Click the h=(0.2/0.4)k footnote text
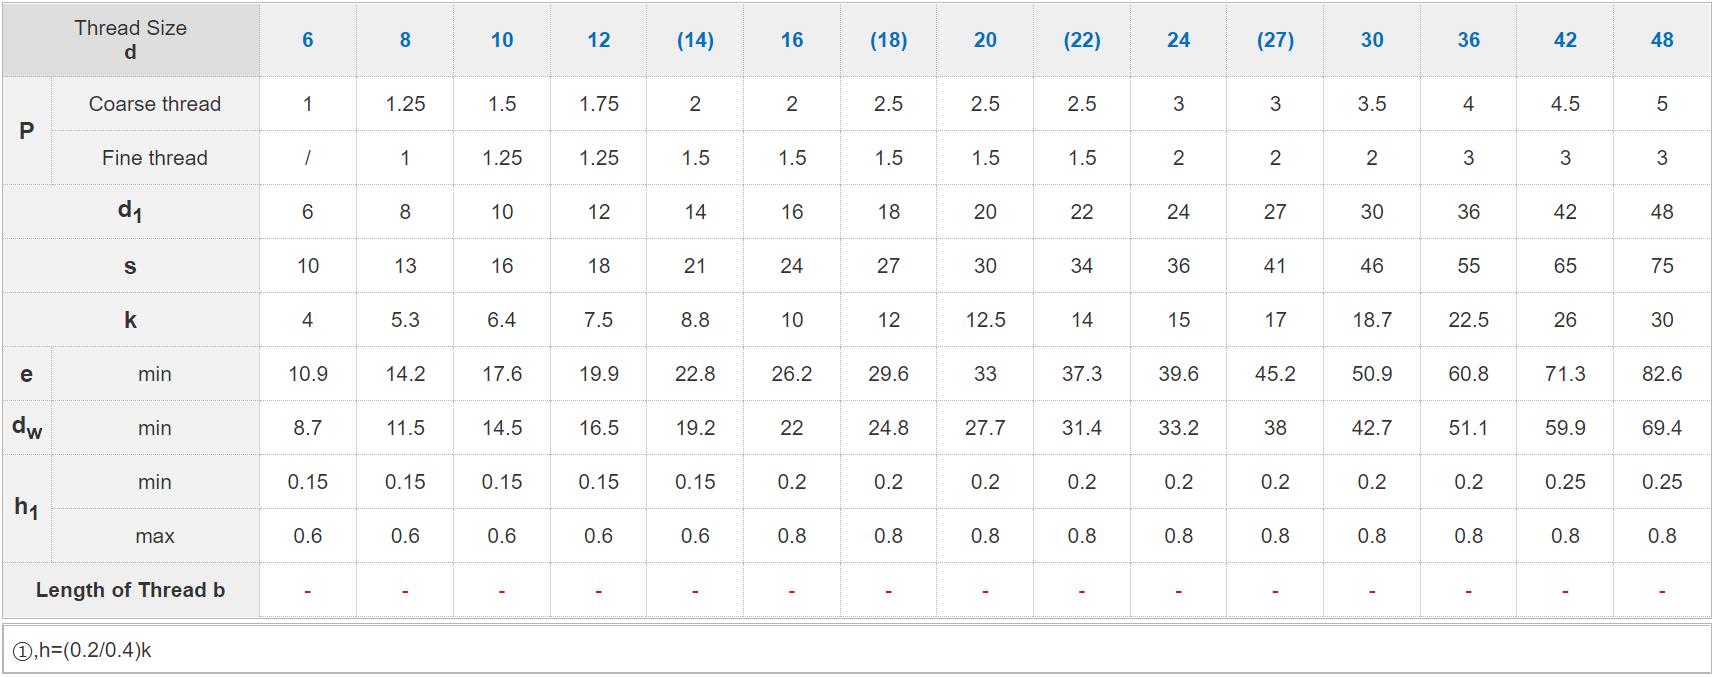 94,650
